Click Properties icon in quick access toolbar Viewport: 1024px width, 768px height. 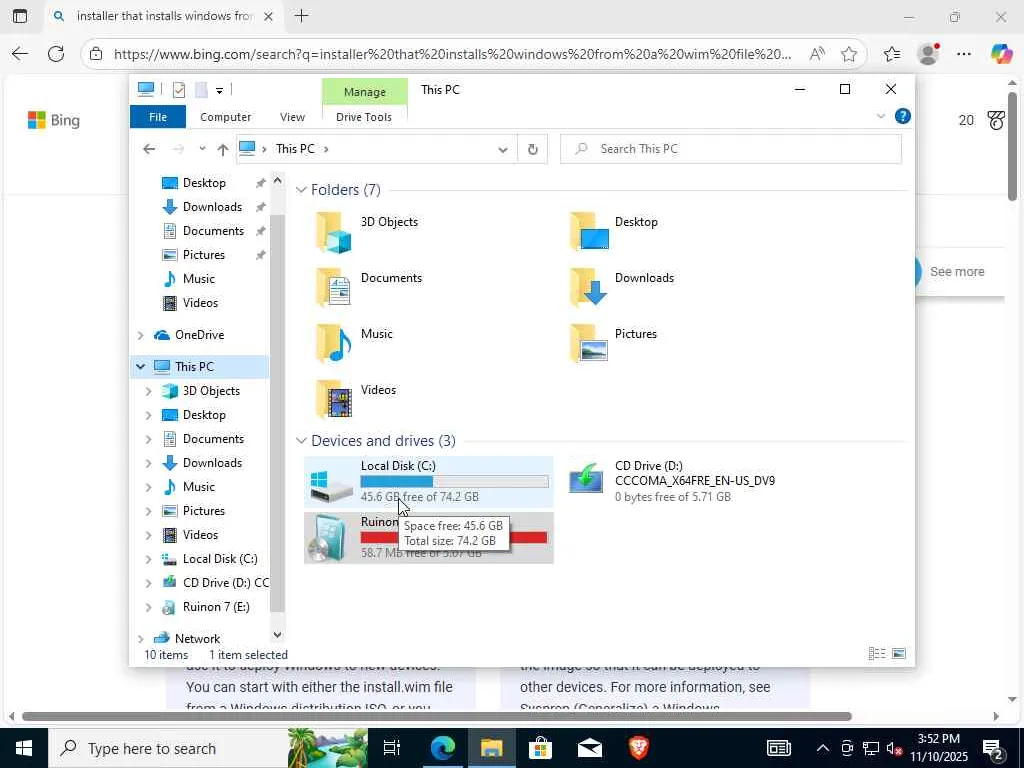[178, 90]
